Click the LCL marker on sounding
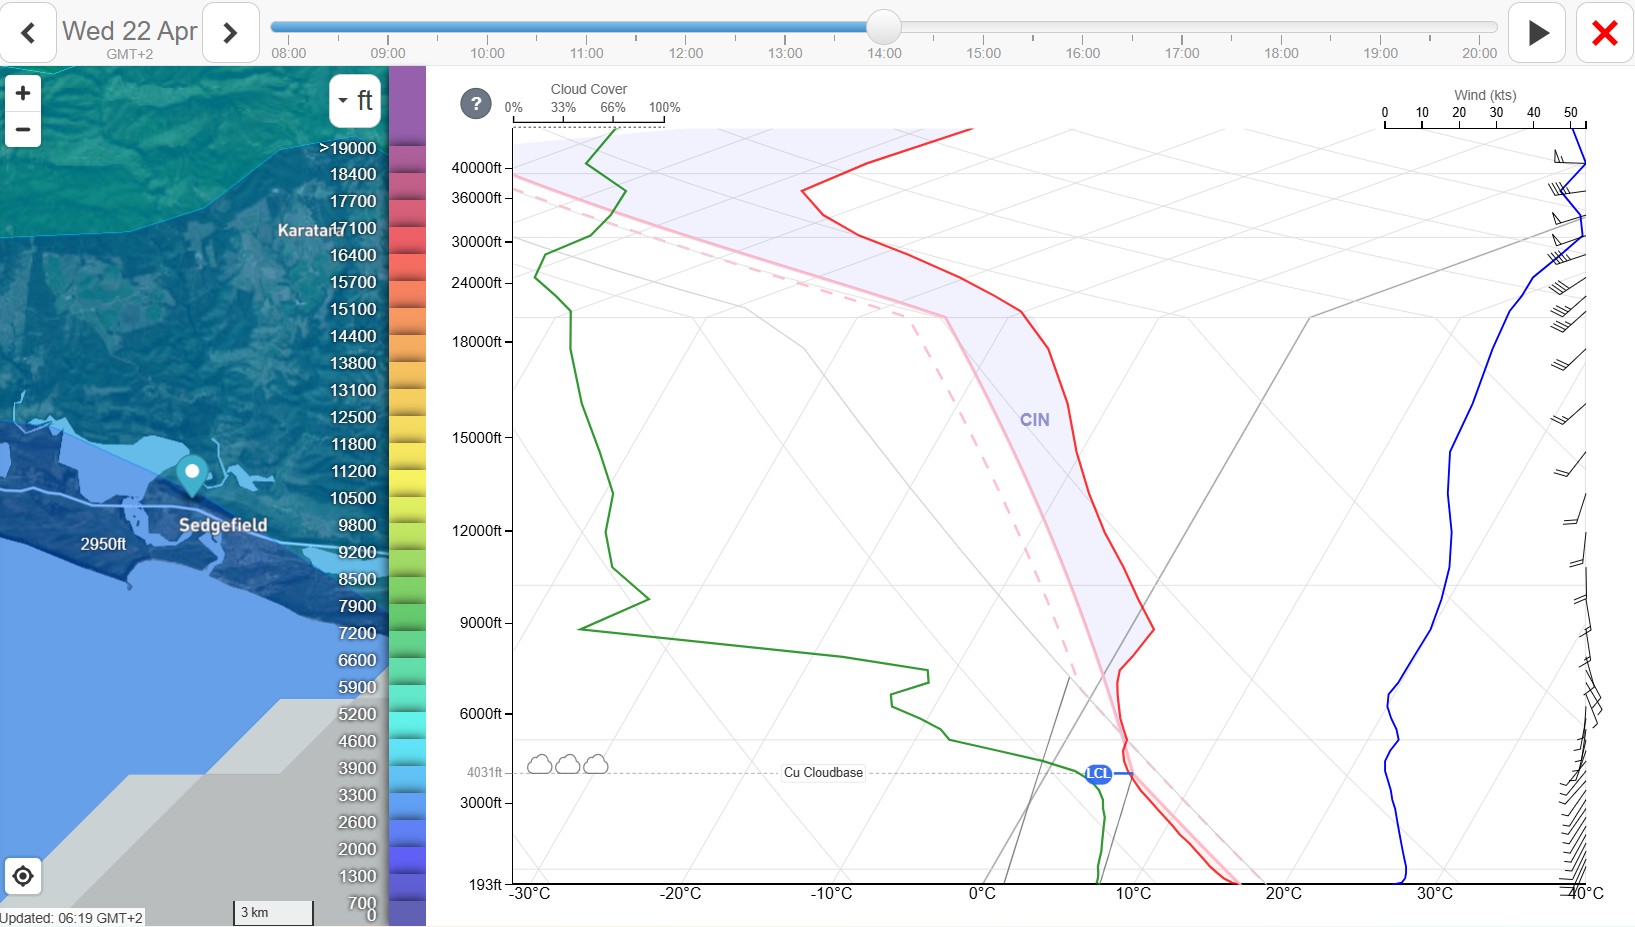This screenshot has height=927, width=1635. tap(1098, 773)
